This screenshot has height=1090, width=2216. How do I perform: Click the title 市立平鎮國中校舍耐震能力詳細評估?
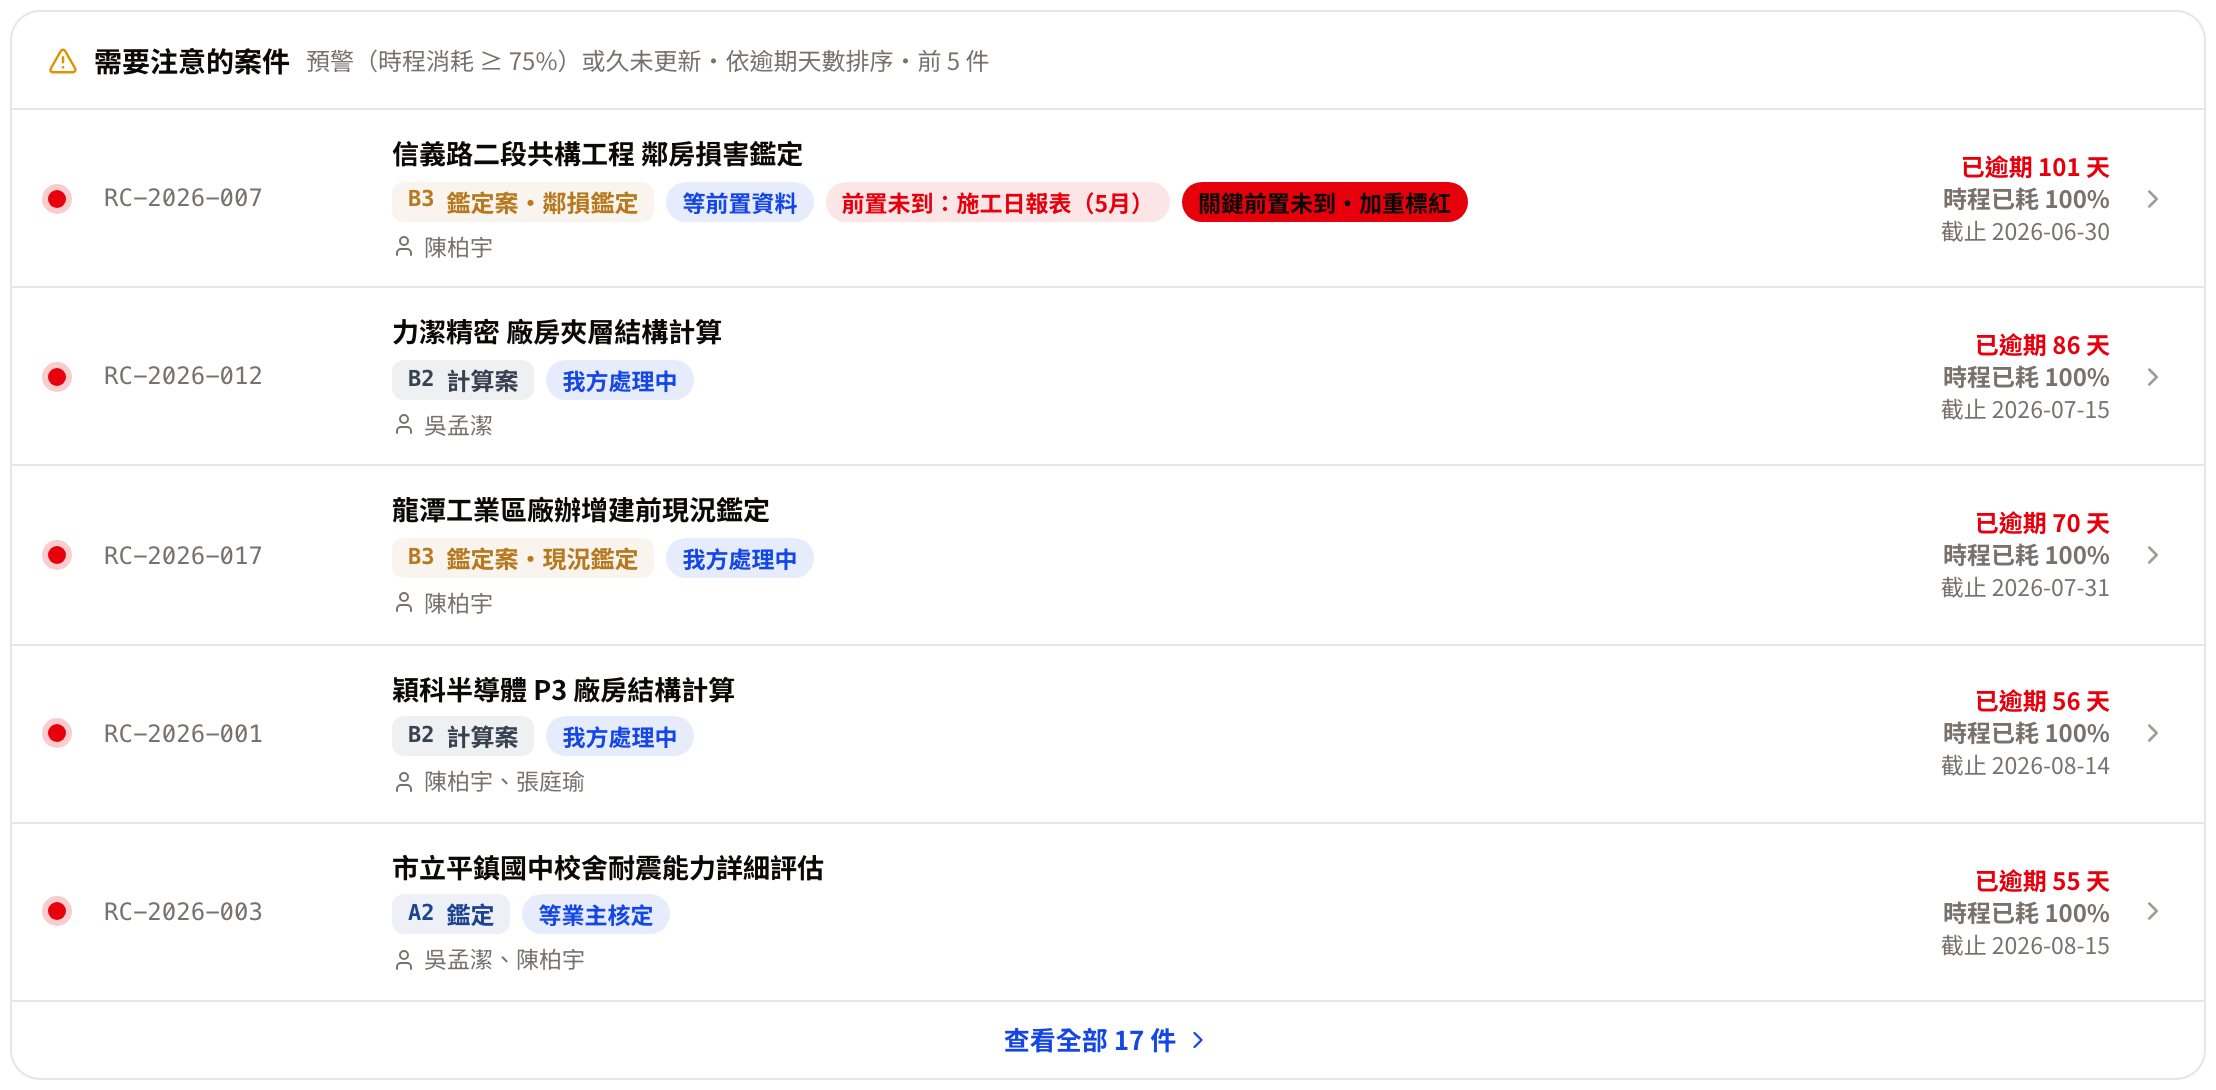[608, 868]
